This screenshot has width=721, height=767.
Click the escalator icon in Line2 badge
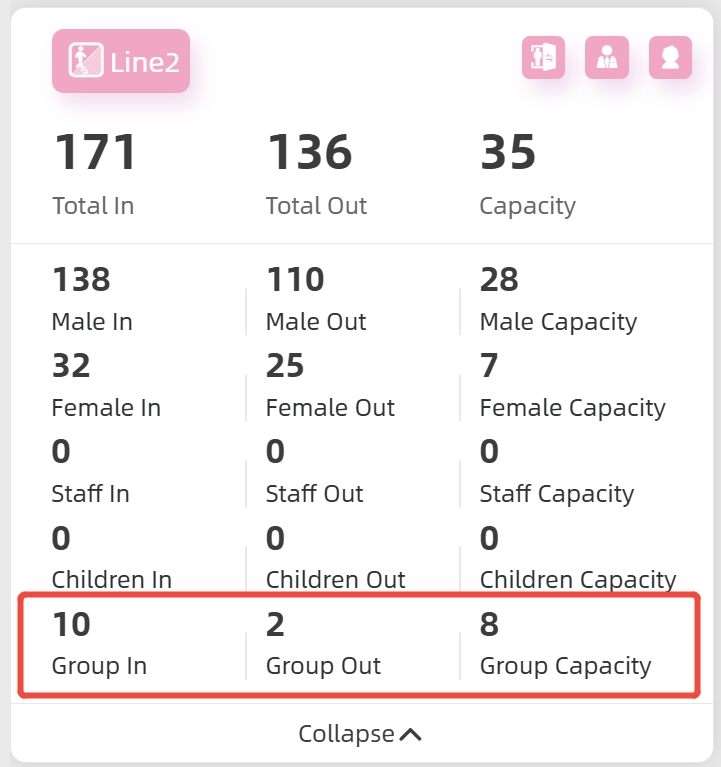point(85,61)
